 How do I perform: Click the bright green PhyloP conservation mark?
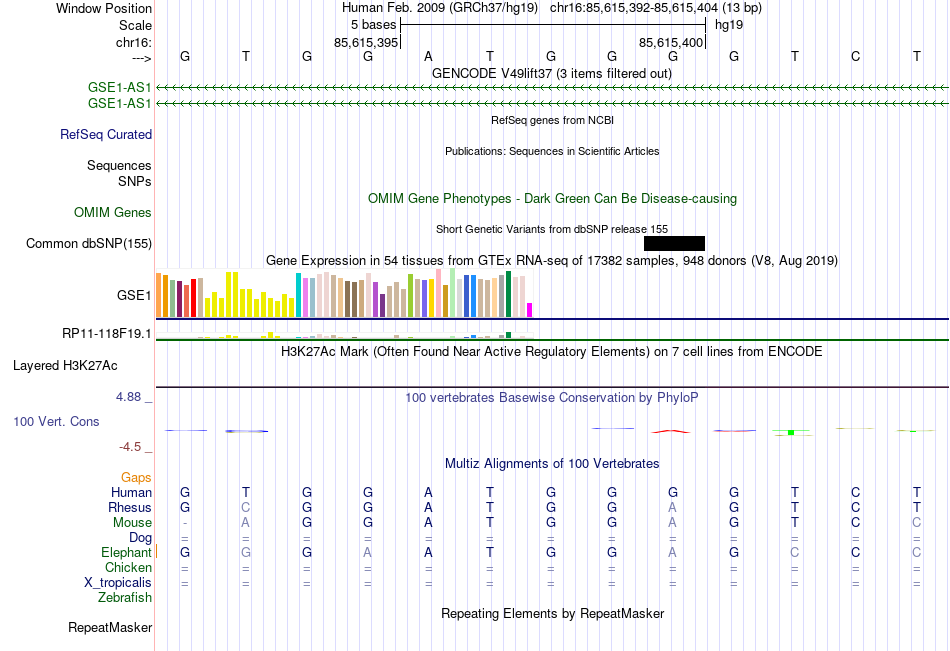pyautogui.click(x=791, y=432)
